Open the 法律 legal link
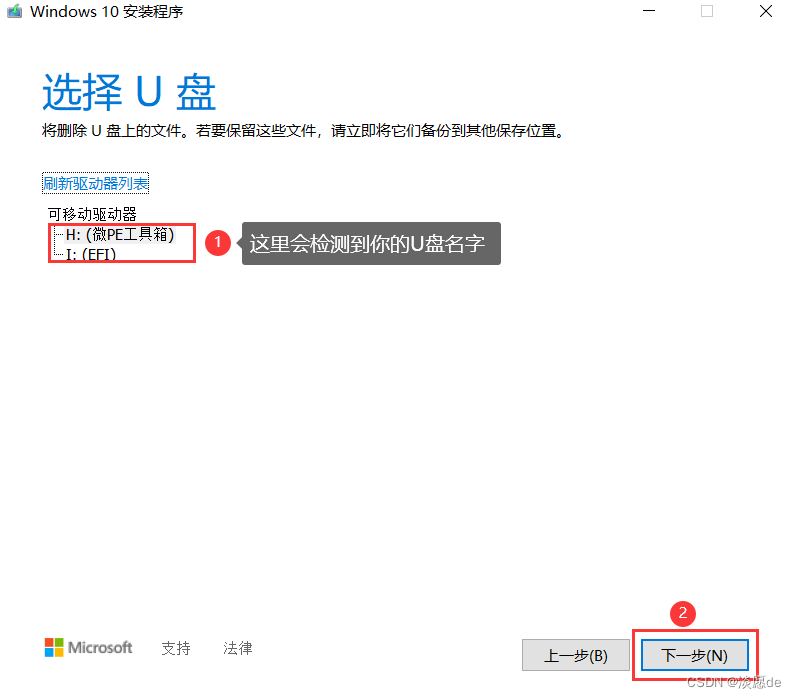Viewport: 796px width, 699px height. coord(238,648)
